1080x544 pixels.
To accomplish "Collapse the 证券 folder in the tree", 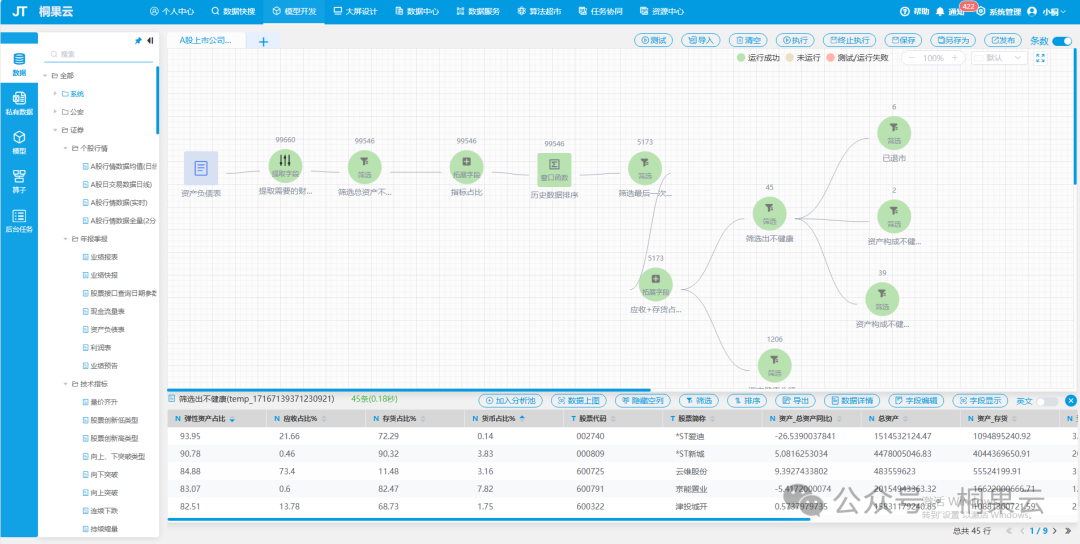I will point(56,130).
